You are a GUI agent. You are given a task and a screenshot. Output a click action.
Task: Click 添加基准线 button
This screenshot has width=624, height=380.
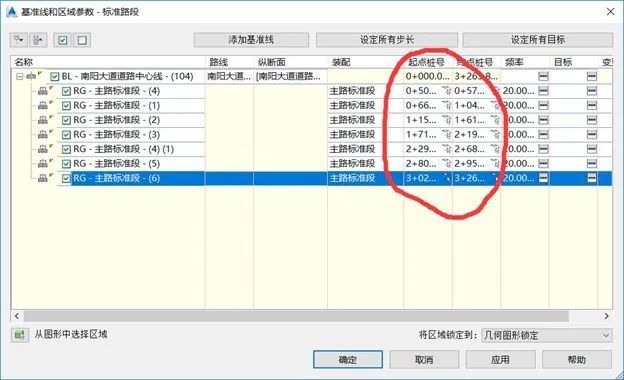[x=251, y=40]
